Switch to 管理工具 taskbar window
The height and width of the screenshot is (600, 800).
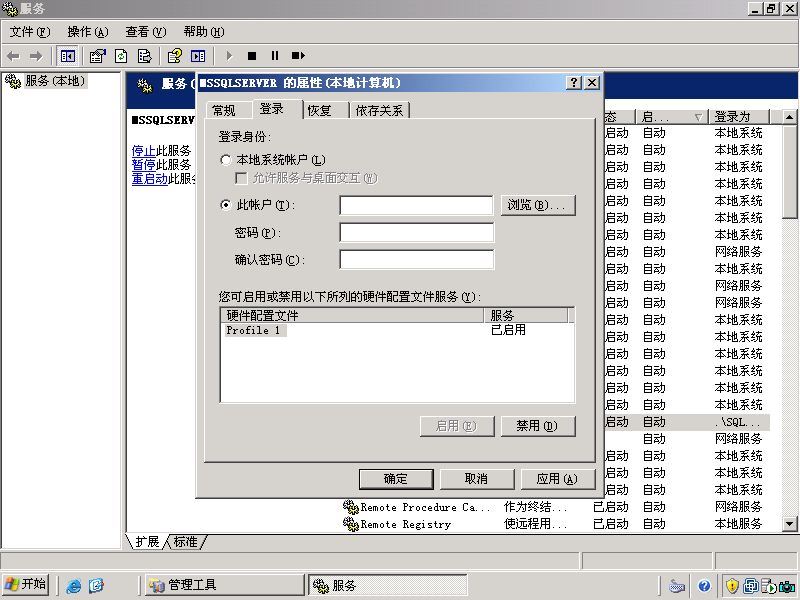coord(224,585)
